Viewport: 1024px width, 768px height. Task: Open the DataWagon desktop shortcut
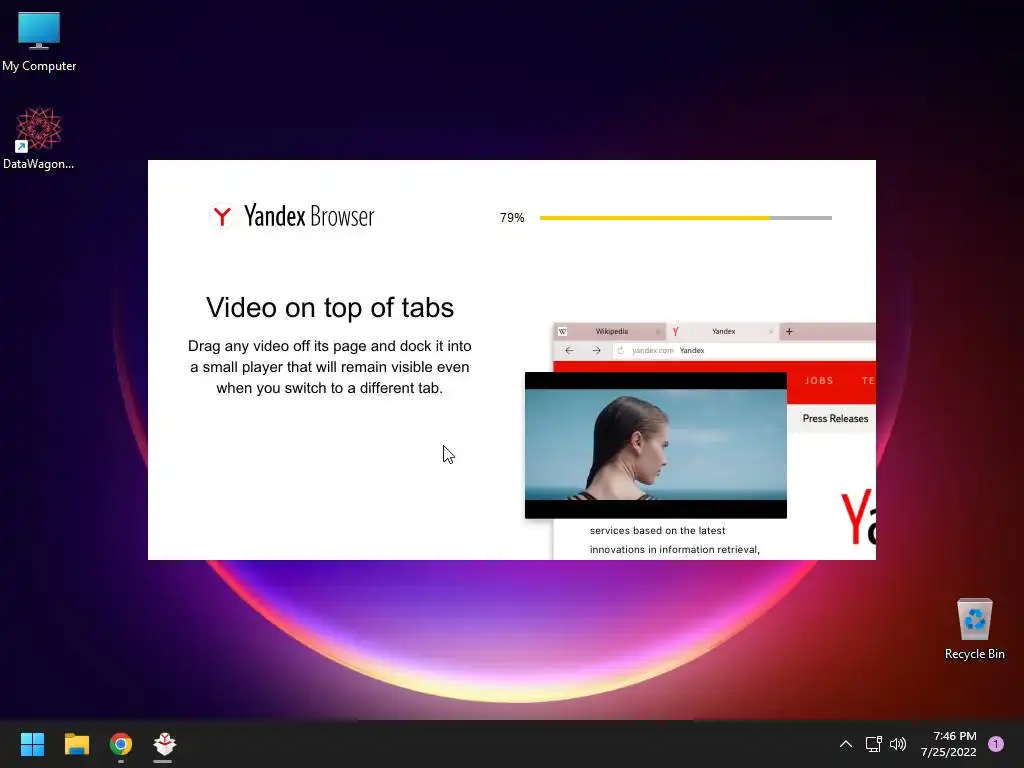(39, 138)
